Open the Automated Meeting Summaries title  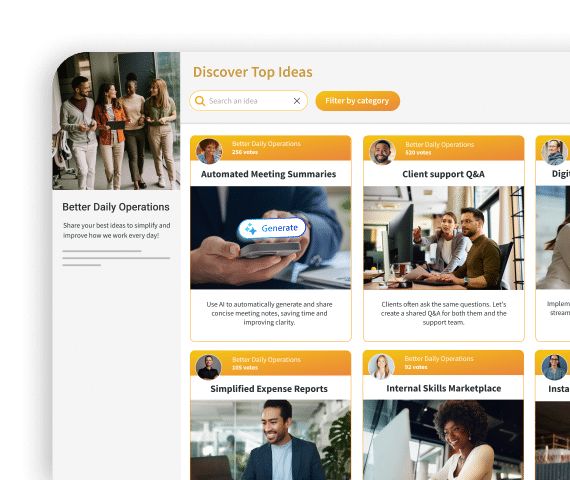(268, 174)
